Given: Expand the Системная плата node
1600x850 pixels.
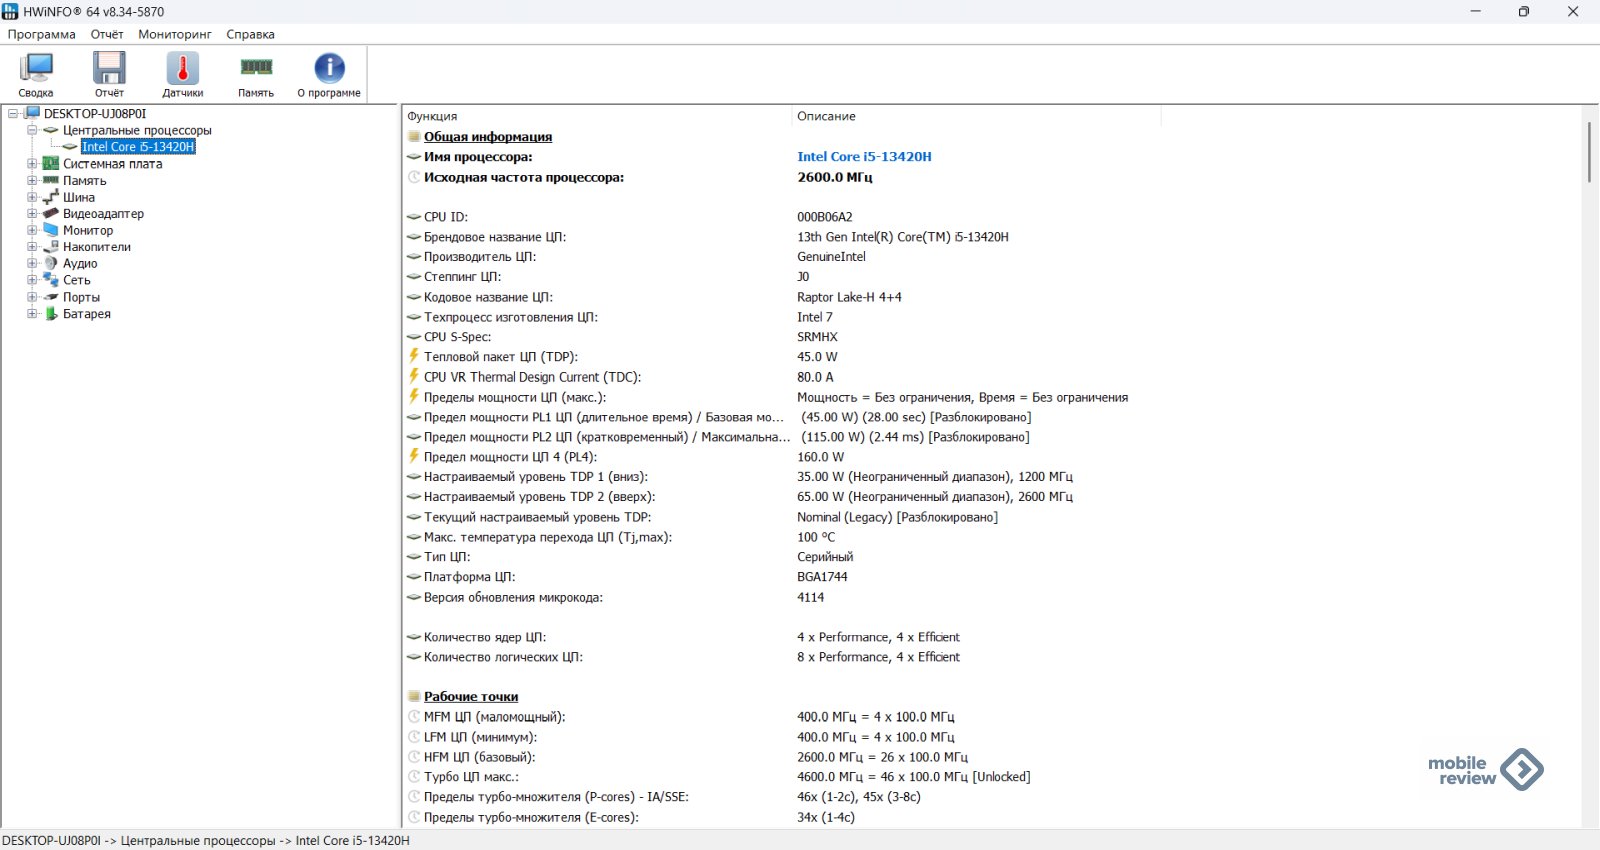Looking at the screenshot, I should [x=32, y=164].
